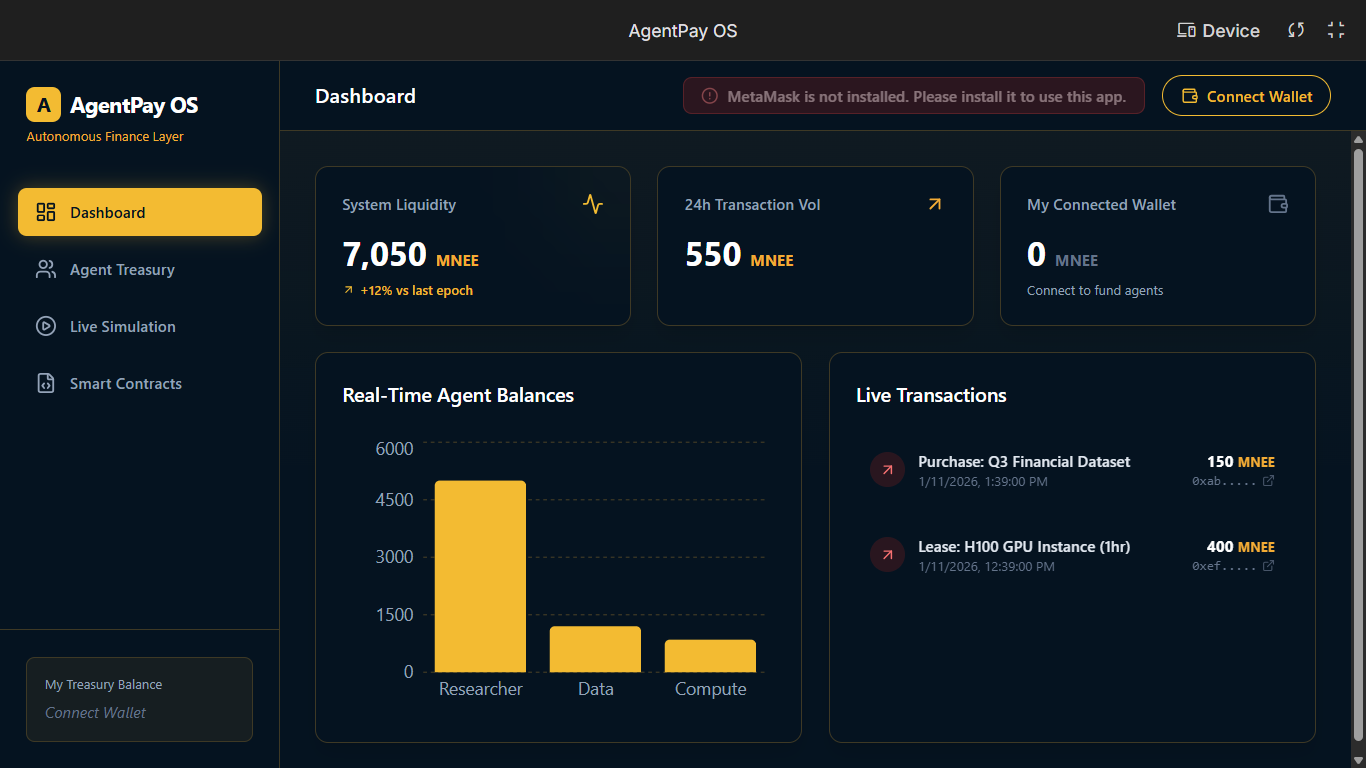Click the 'Real-Time Agent Balances' heading

coord(458,395)
